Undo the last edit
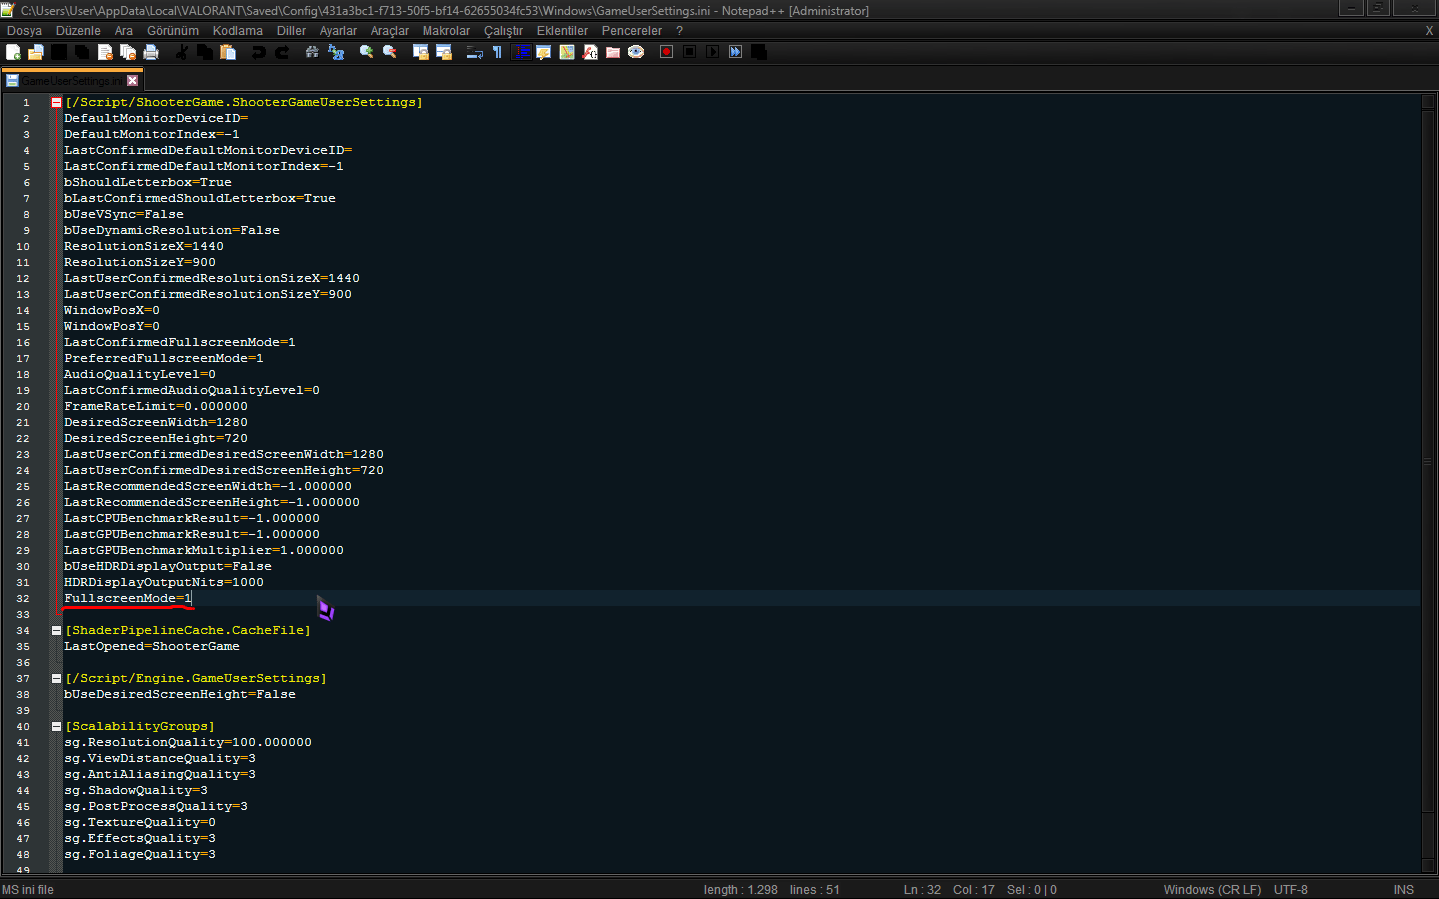Image resolution: width=1439 pixels, height=899 pixels. 259,51
